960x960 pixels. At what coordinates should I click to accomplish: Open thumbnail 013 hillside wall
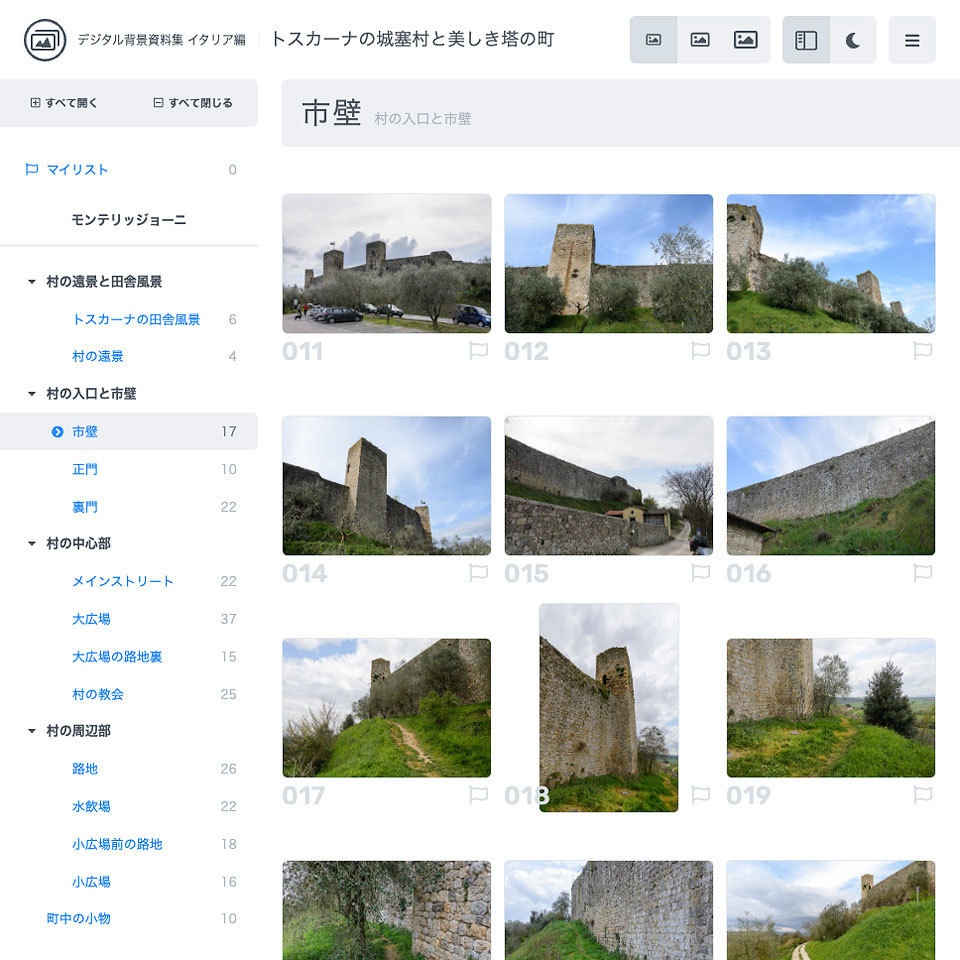(x=831, y=264)
